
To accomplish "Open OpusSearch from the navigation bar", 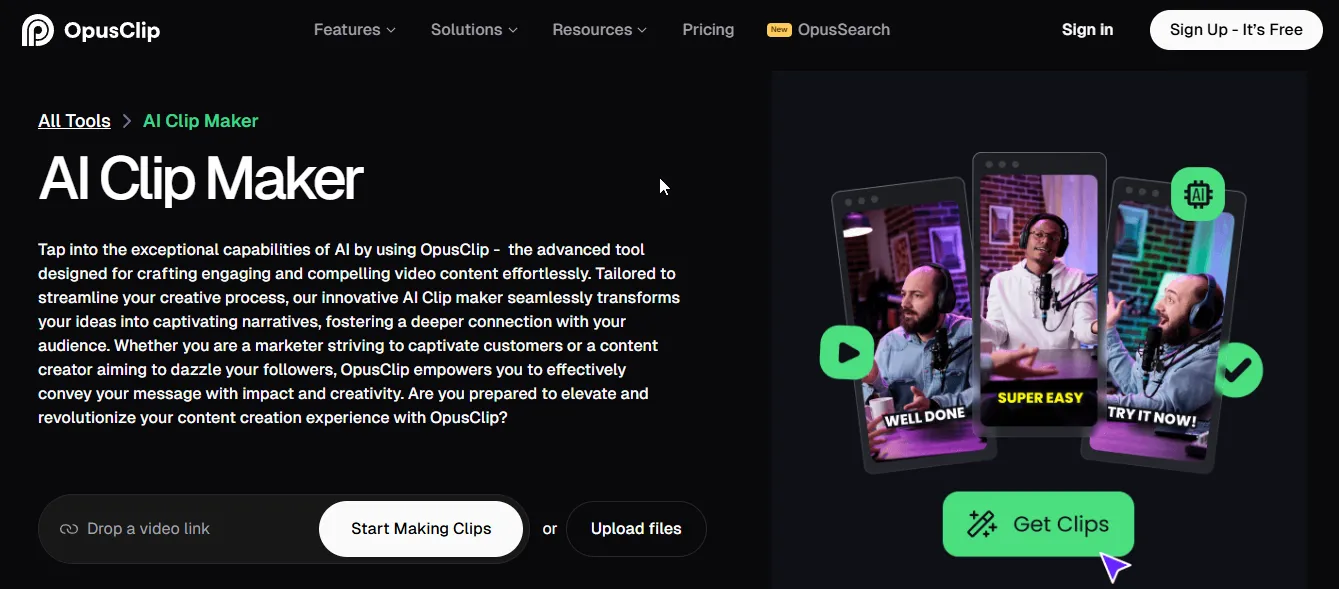I will click(843, 30).
